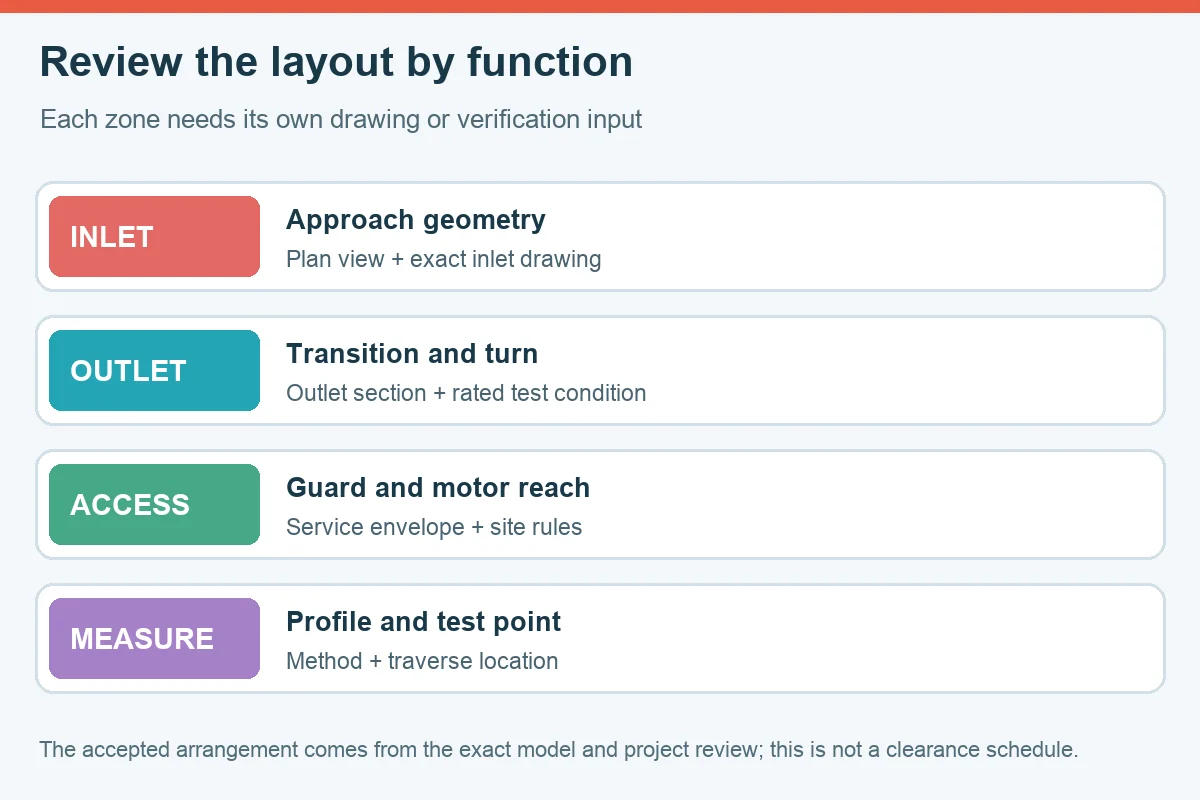Open the Approach geometry heading
This screenshot has height=800, width=1200.
(416, 220)
